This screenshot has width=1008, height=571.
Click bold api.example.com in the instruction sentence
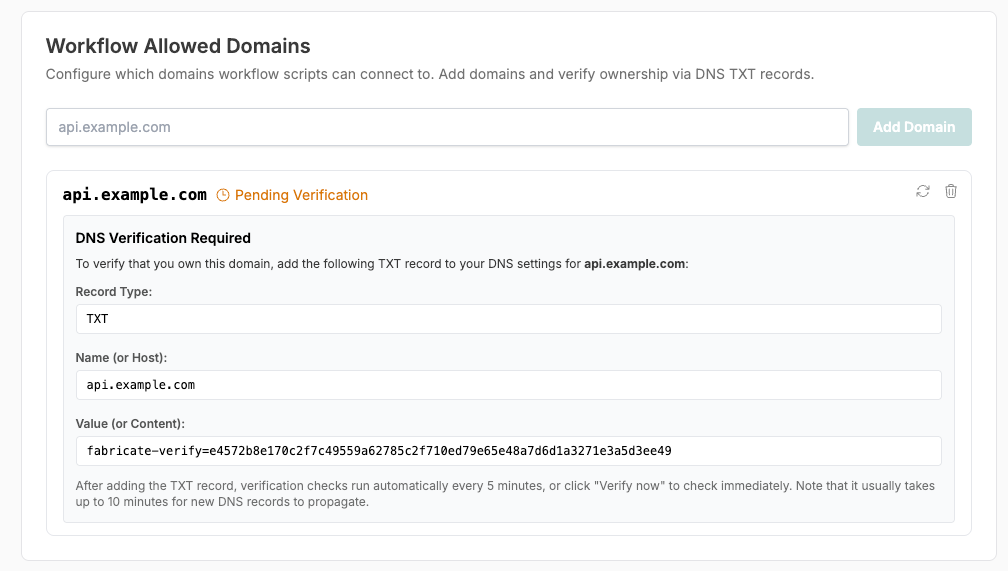[634, 264]
